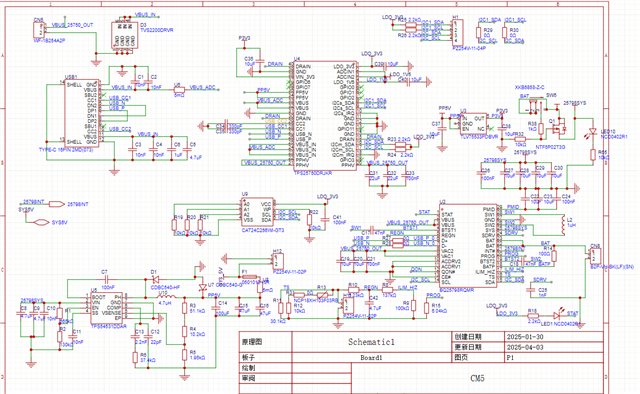Select the LED10 diode symbol

click(593, 133)
